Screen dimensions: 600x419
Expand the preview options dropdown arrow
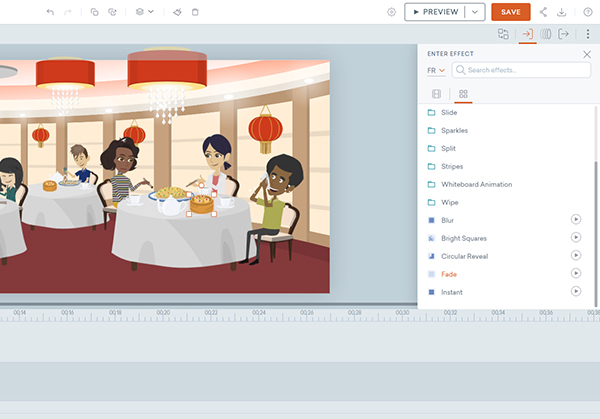click(x=475, y=12)
